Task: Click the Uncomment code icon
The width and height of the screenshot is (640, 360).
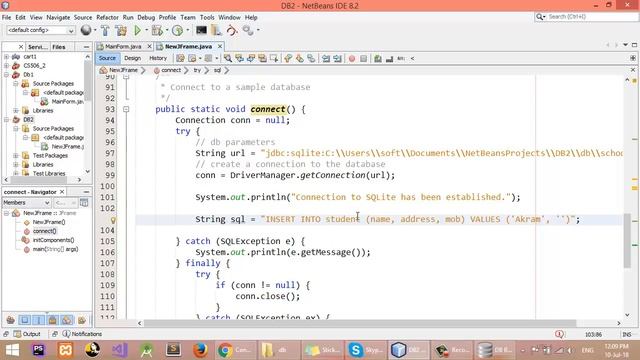Action: point(389,58)
